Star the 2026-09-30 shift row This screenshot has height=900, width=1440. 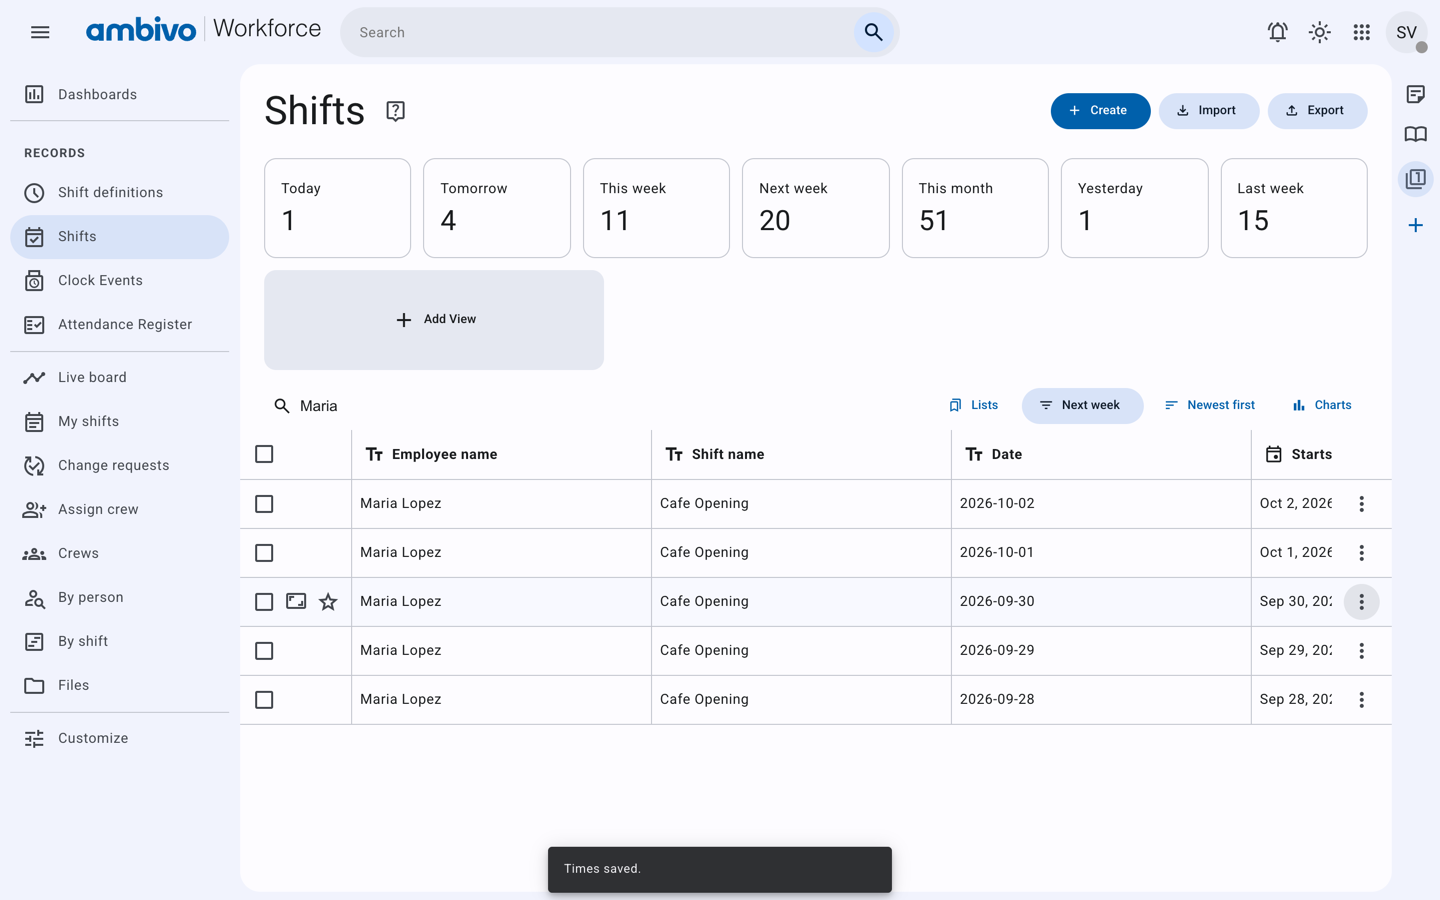(328, 602)
